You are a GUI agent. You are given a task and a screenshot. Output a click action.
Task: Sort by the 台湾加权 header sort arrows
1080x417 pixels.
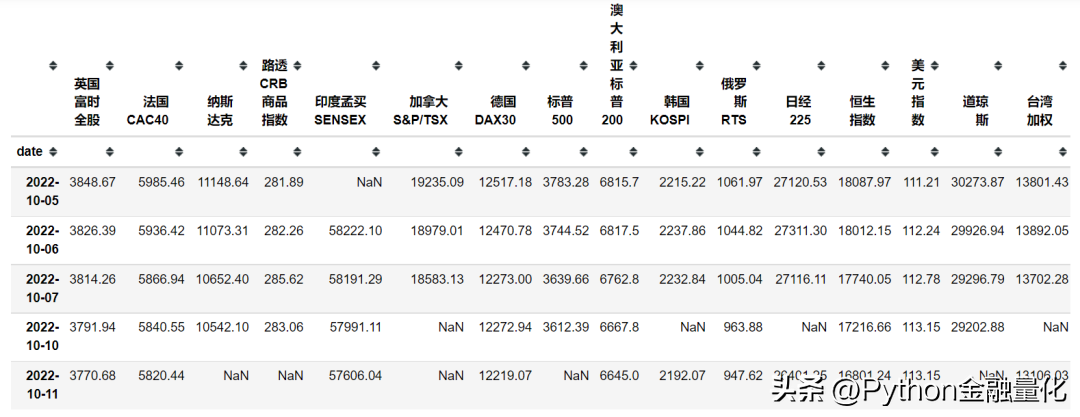pyautogui.click(x=1062, y=66)
